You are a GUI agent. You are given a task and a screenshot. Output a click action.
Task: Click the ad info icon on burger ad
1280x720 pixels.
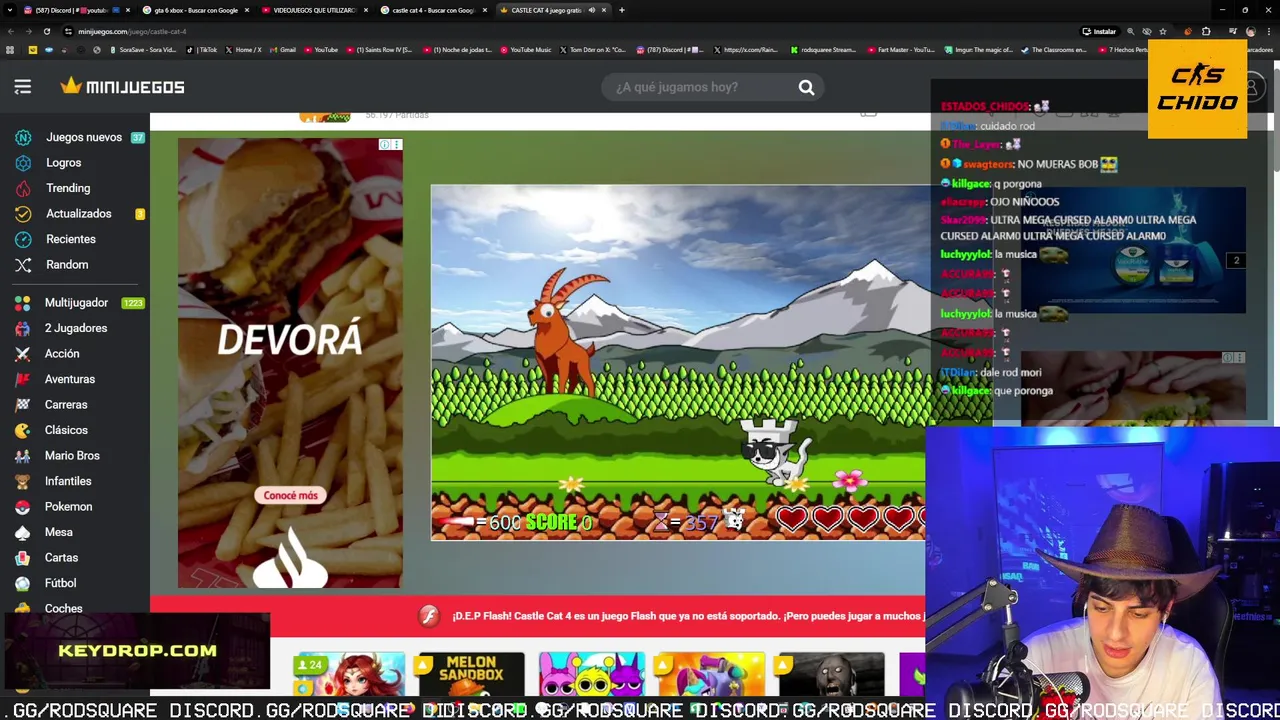click(x=384, y=145)
